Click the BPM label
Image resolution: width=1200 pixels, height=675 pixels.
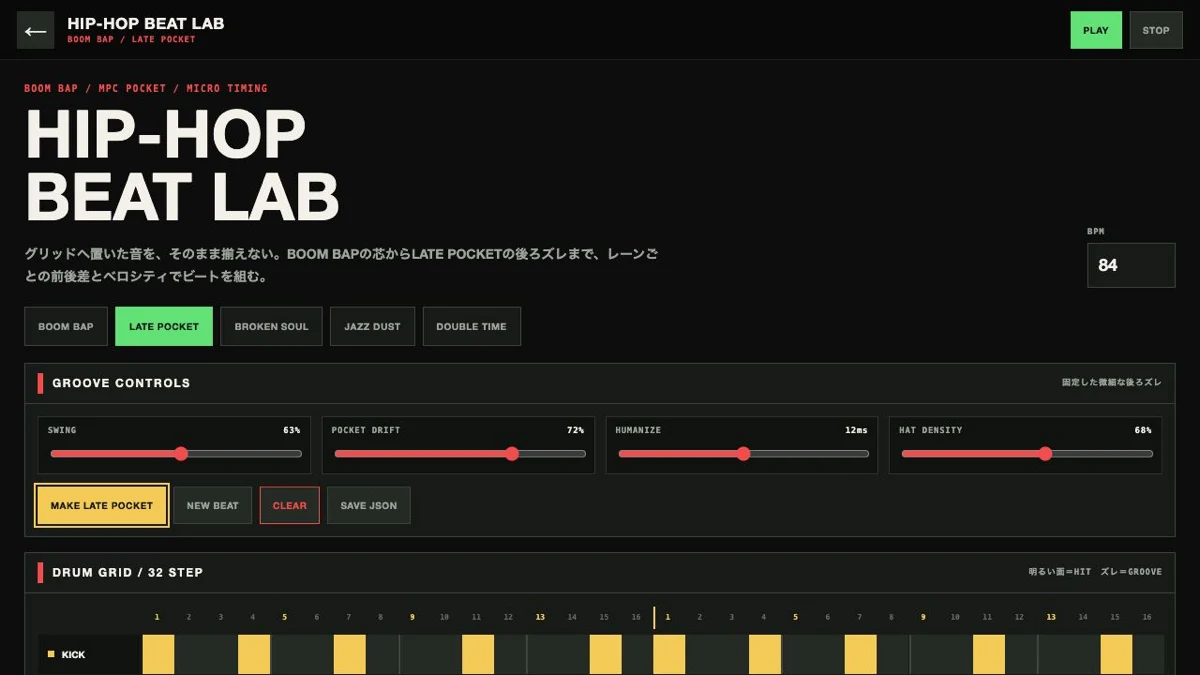point(1096,231)
